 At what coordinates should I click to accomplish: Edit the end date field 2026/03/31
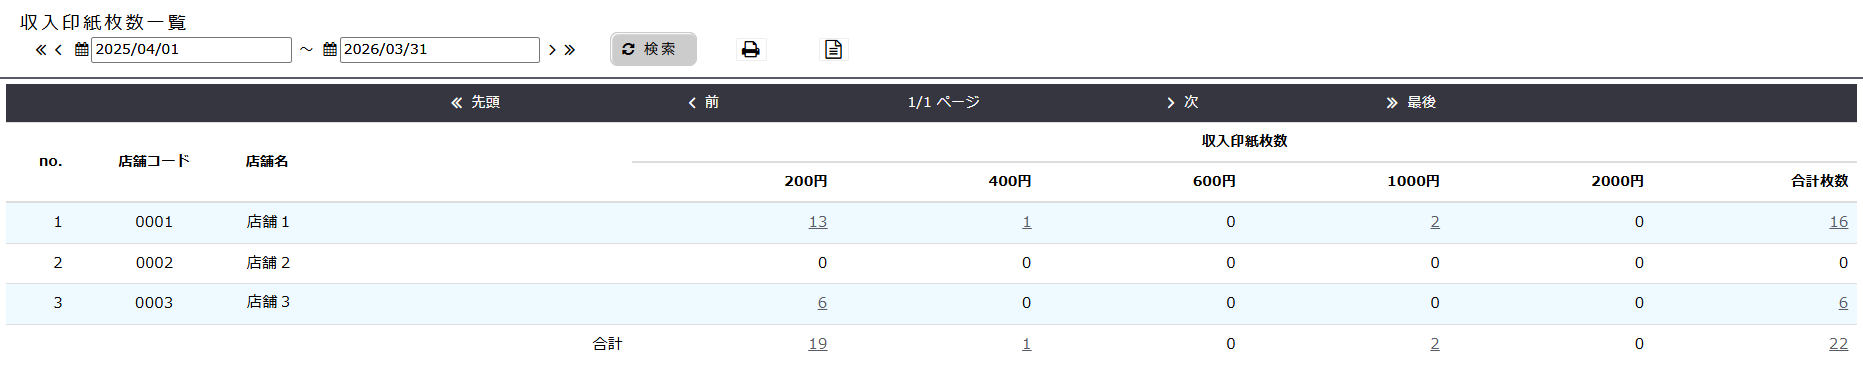point(440,50)
